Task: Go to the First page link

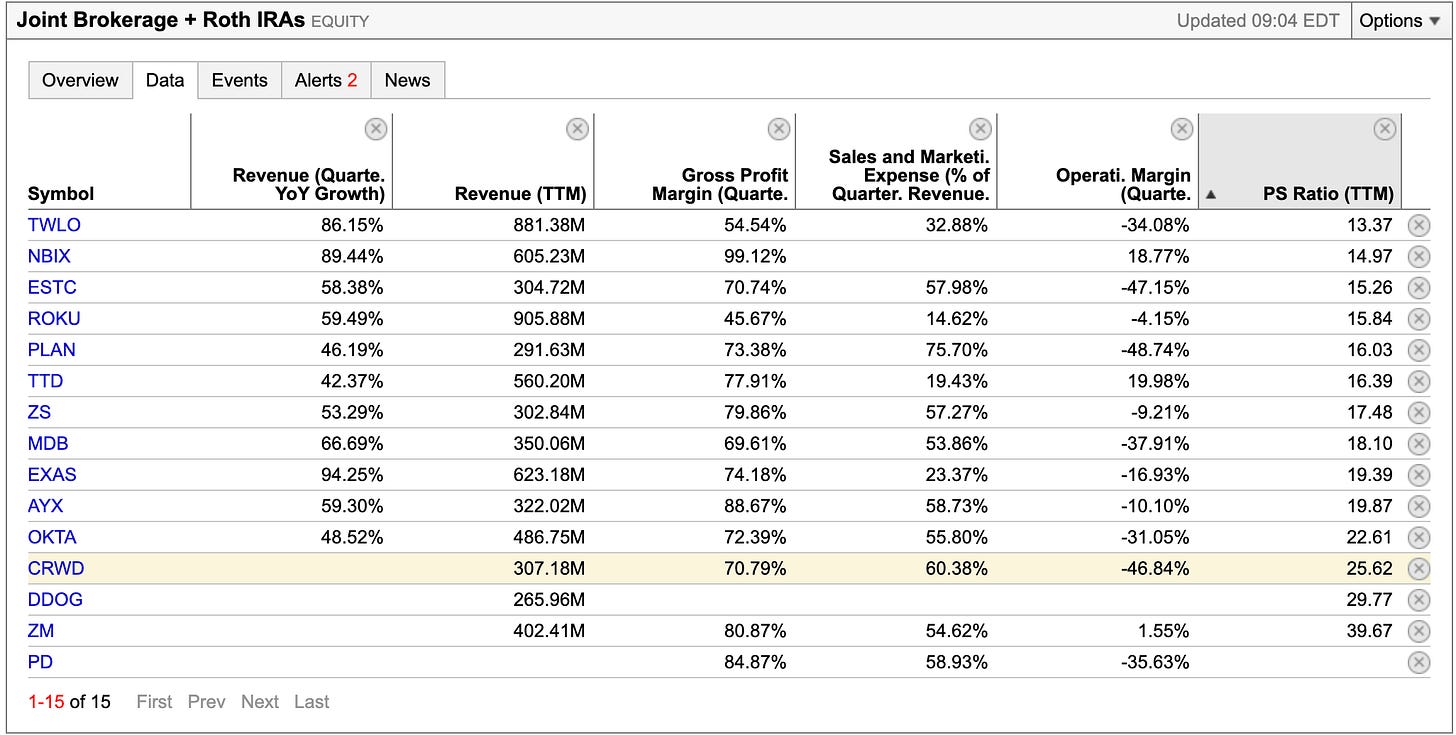Action: (x=154, y=702)
